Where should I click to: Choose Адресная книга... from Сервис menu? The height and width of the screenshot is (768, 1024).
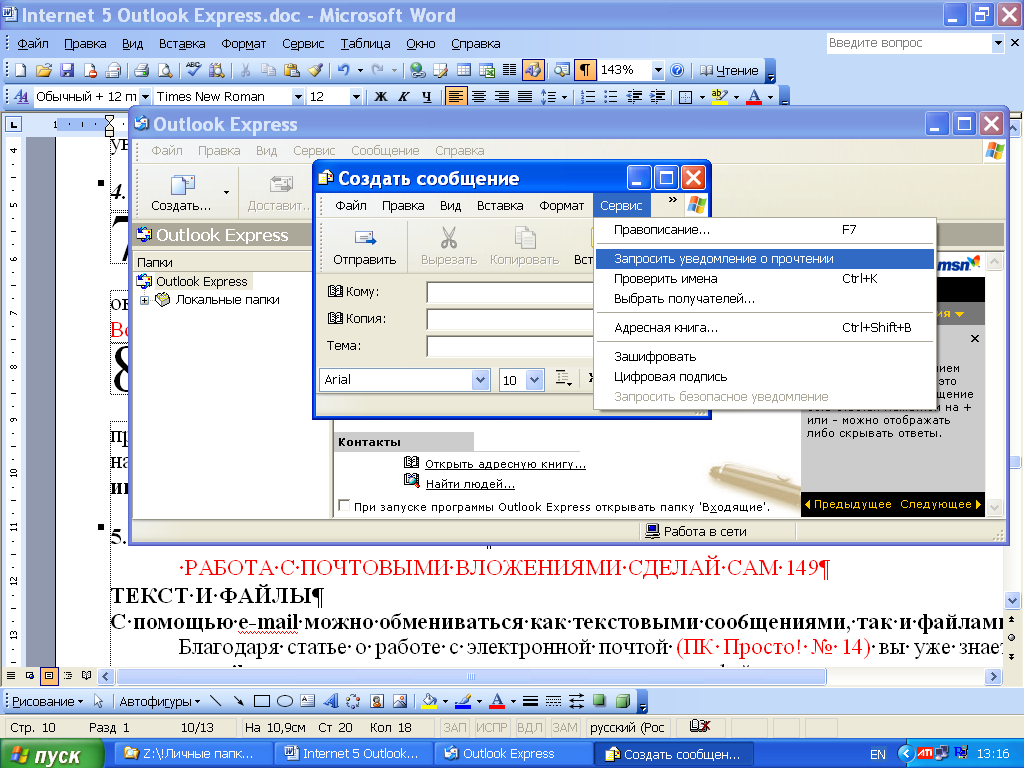tap(765, 328)
